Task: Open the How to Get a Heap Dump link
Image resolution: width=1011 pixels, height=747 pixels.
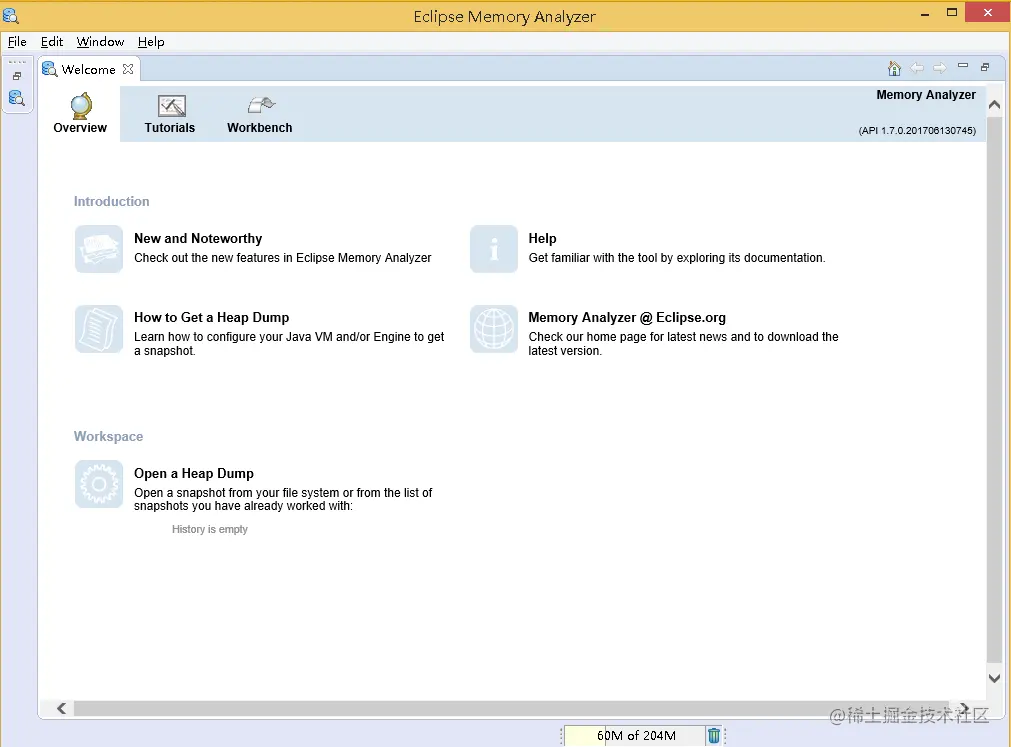Action: (211, 318)
